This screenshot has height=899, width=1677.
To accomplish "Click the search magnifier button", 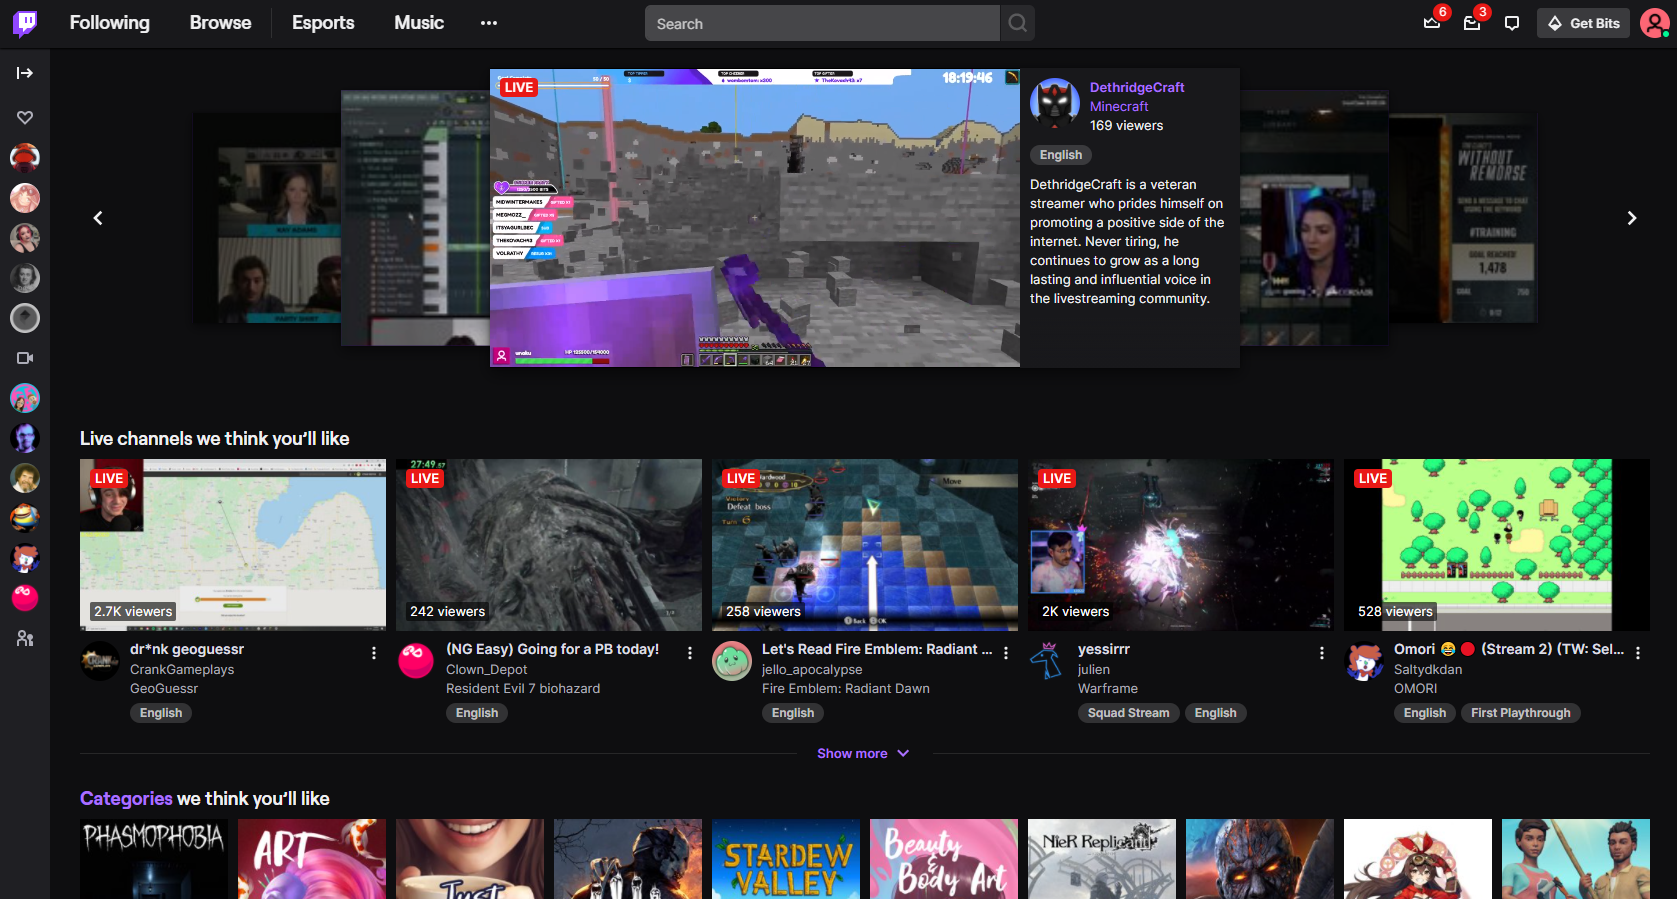I will point(1017,23).
